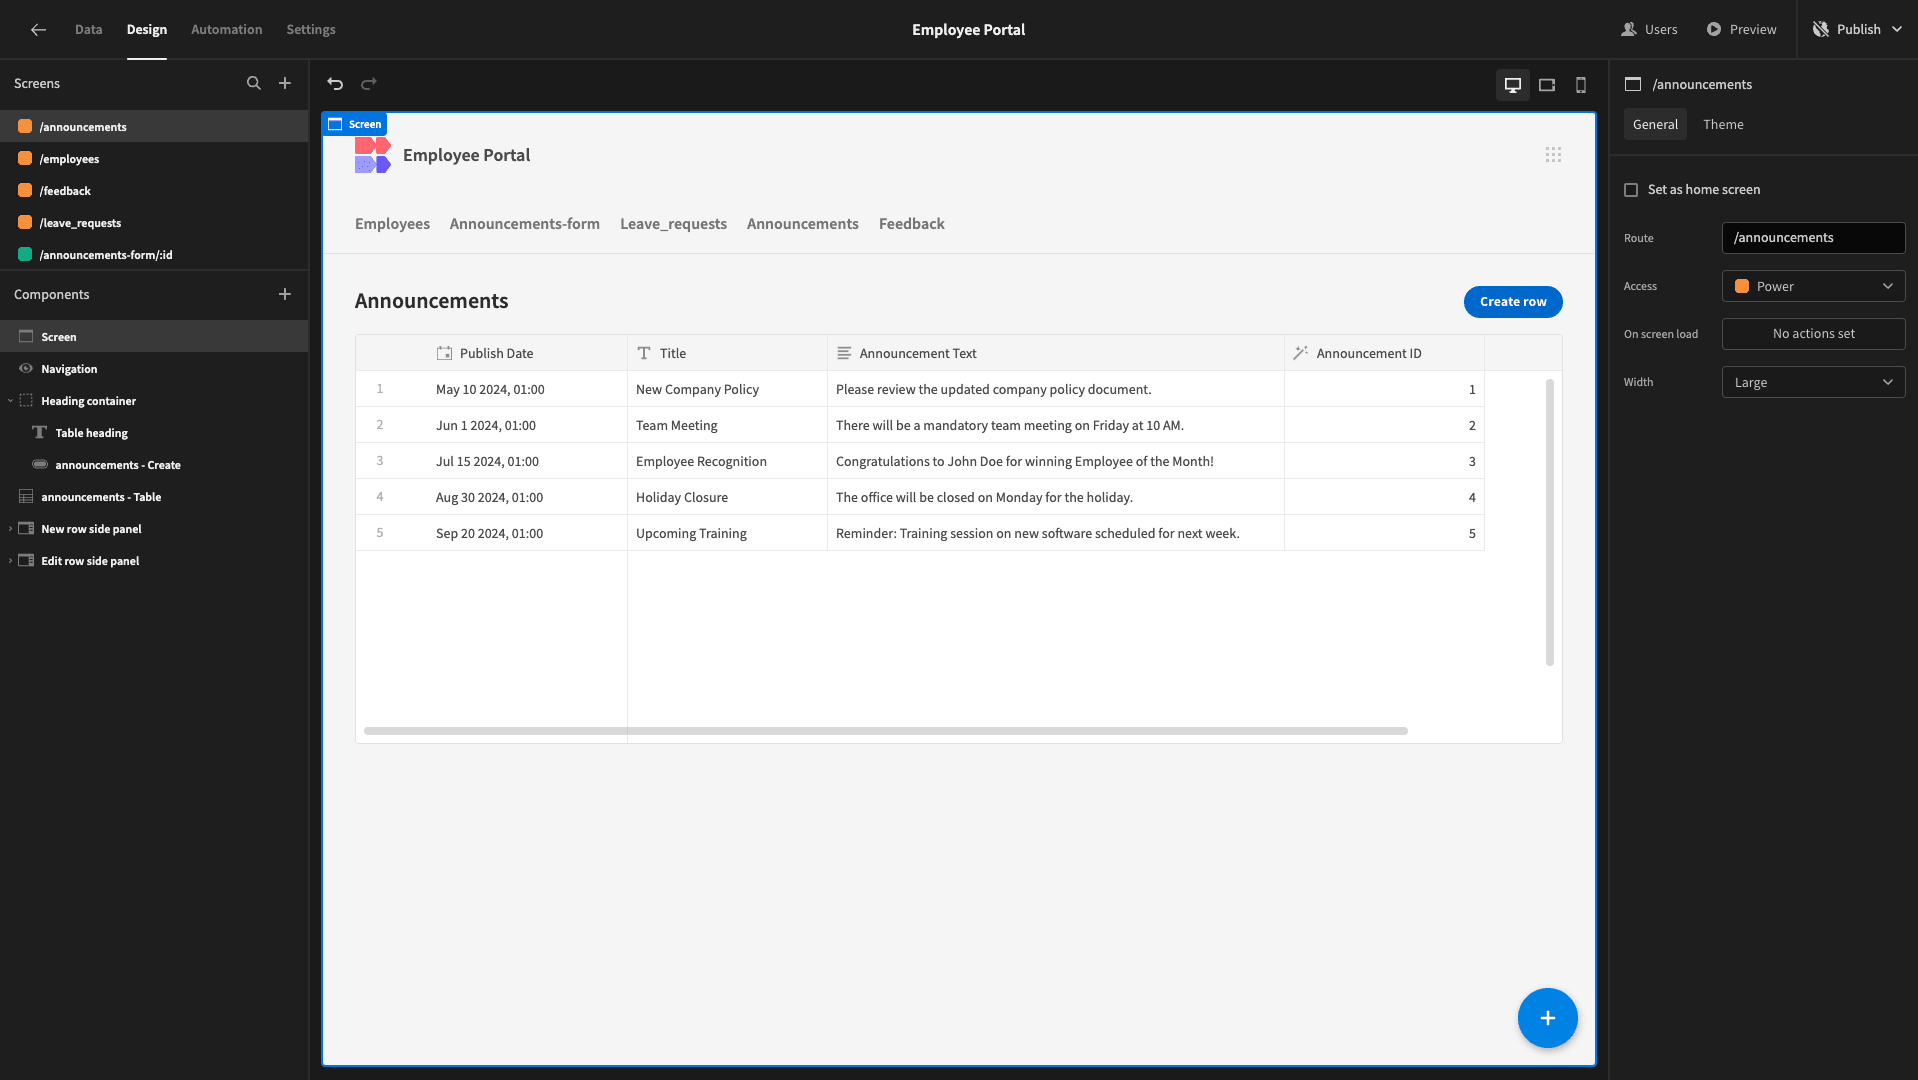Click the Create row button
The height and width of the screenshot is (1080, 1918).
pyautogui.click(x=1513, y=302)
